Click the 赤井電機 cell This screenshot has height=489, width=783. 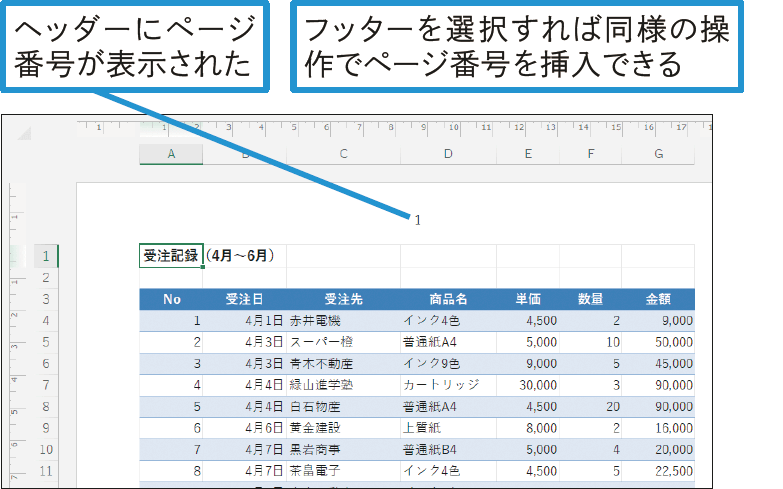(x=344, y=321)
